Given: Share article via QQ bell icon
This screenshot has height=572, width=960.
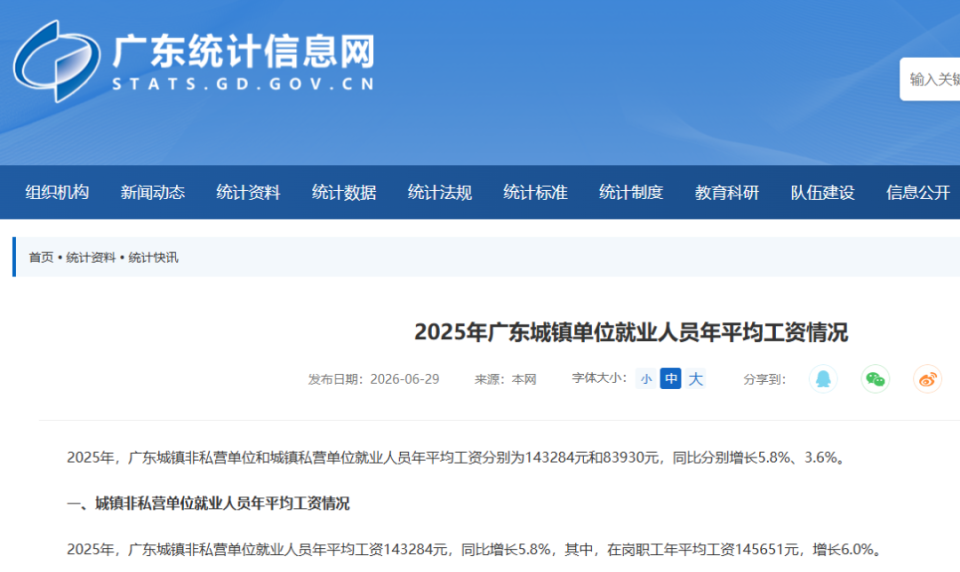Looking at the screenshot, I should coord(823,379).
